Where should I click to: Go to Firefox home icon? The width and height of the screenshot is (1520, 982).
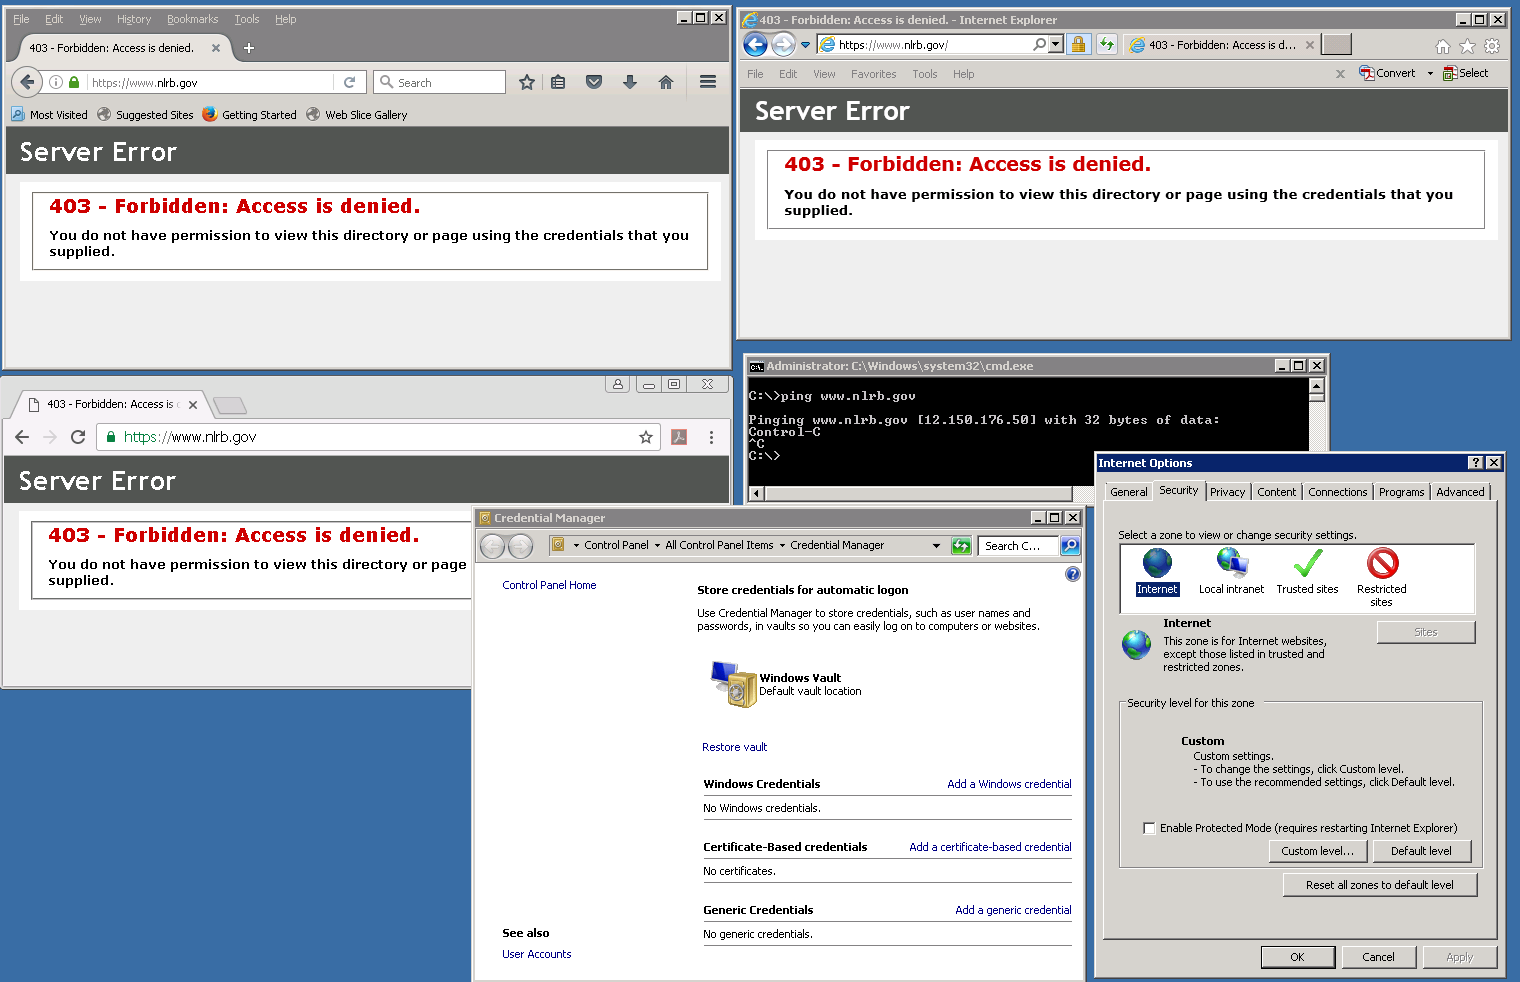click(x=666, y=82)
